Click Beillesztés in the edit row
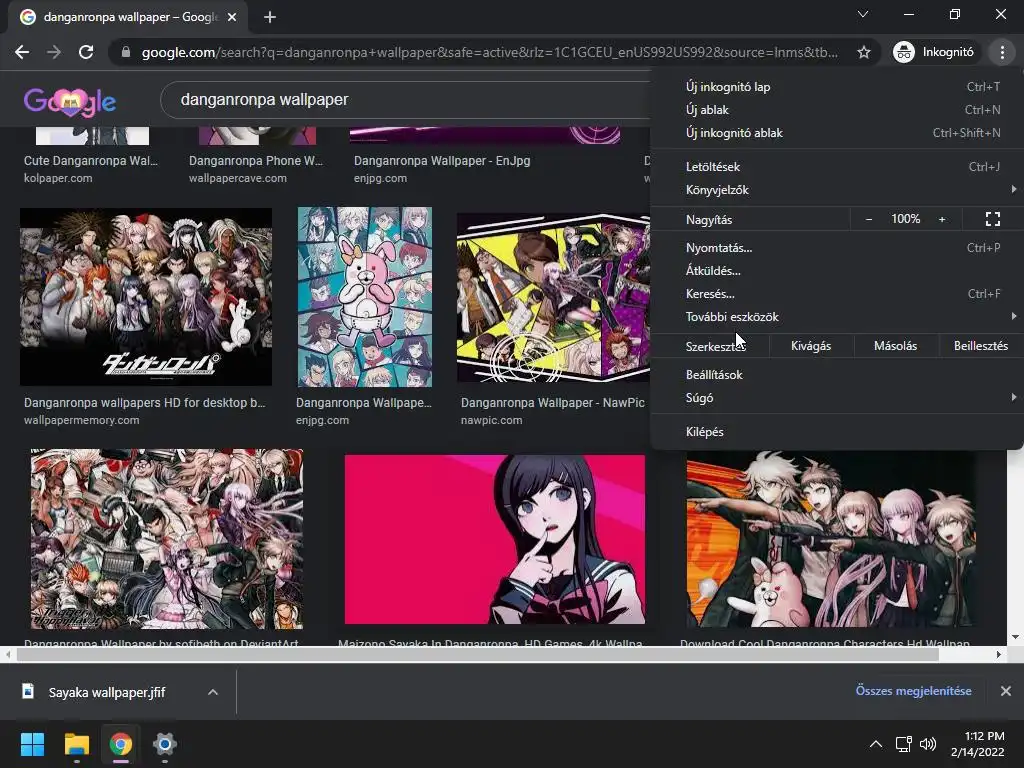 tap(981, 346)
